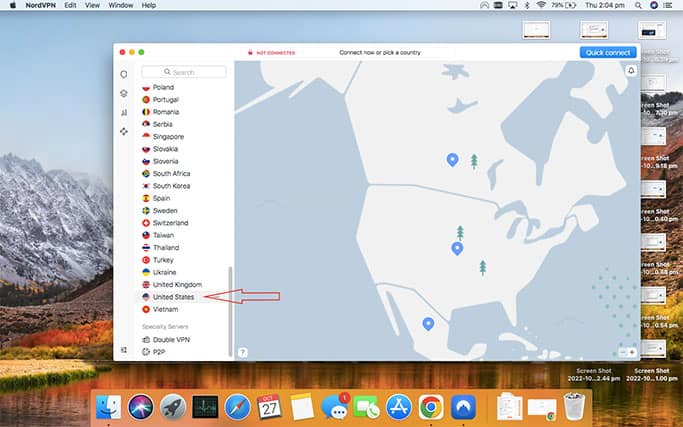Focus the country Search field
683x427 pixels.
(184, 72)
